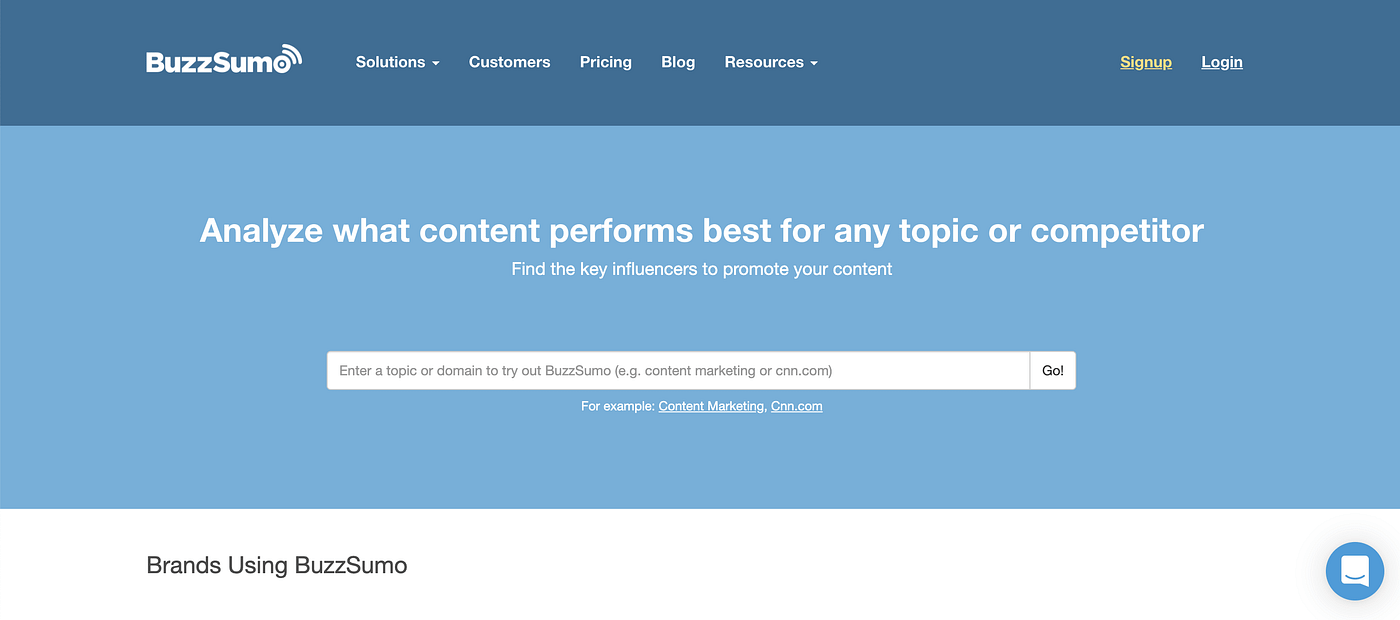Click the BuzzSumo logo
This screenshot has height=620, width=1400.
224,60
